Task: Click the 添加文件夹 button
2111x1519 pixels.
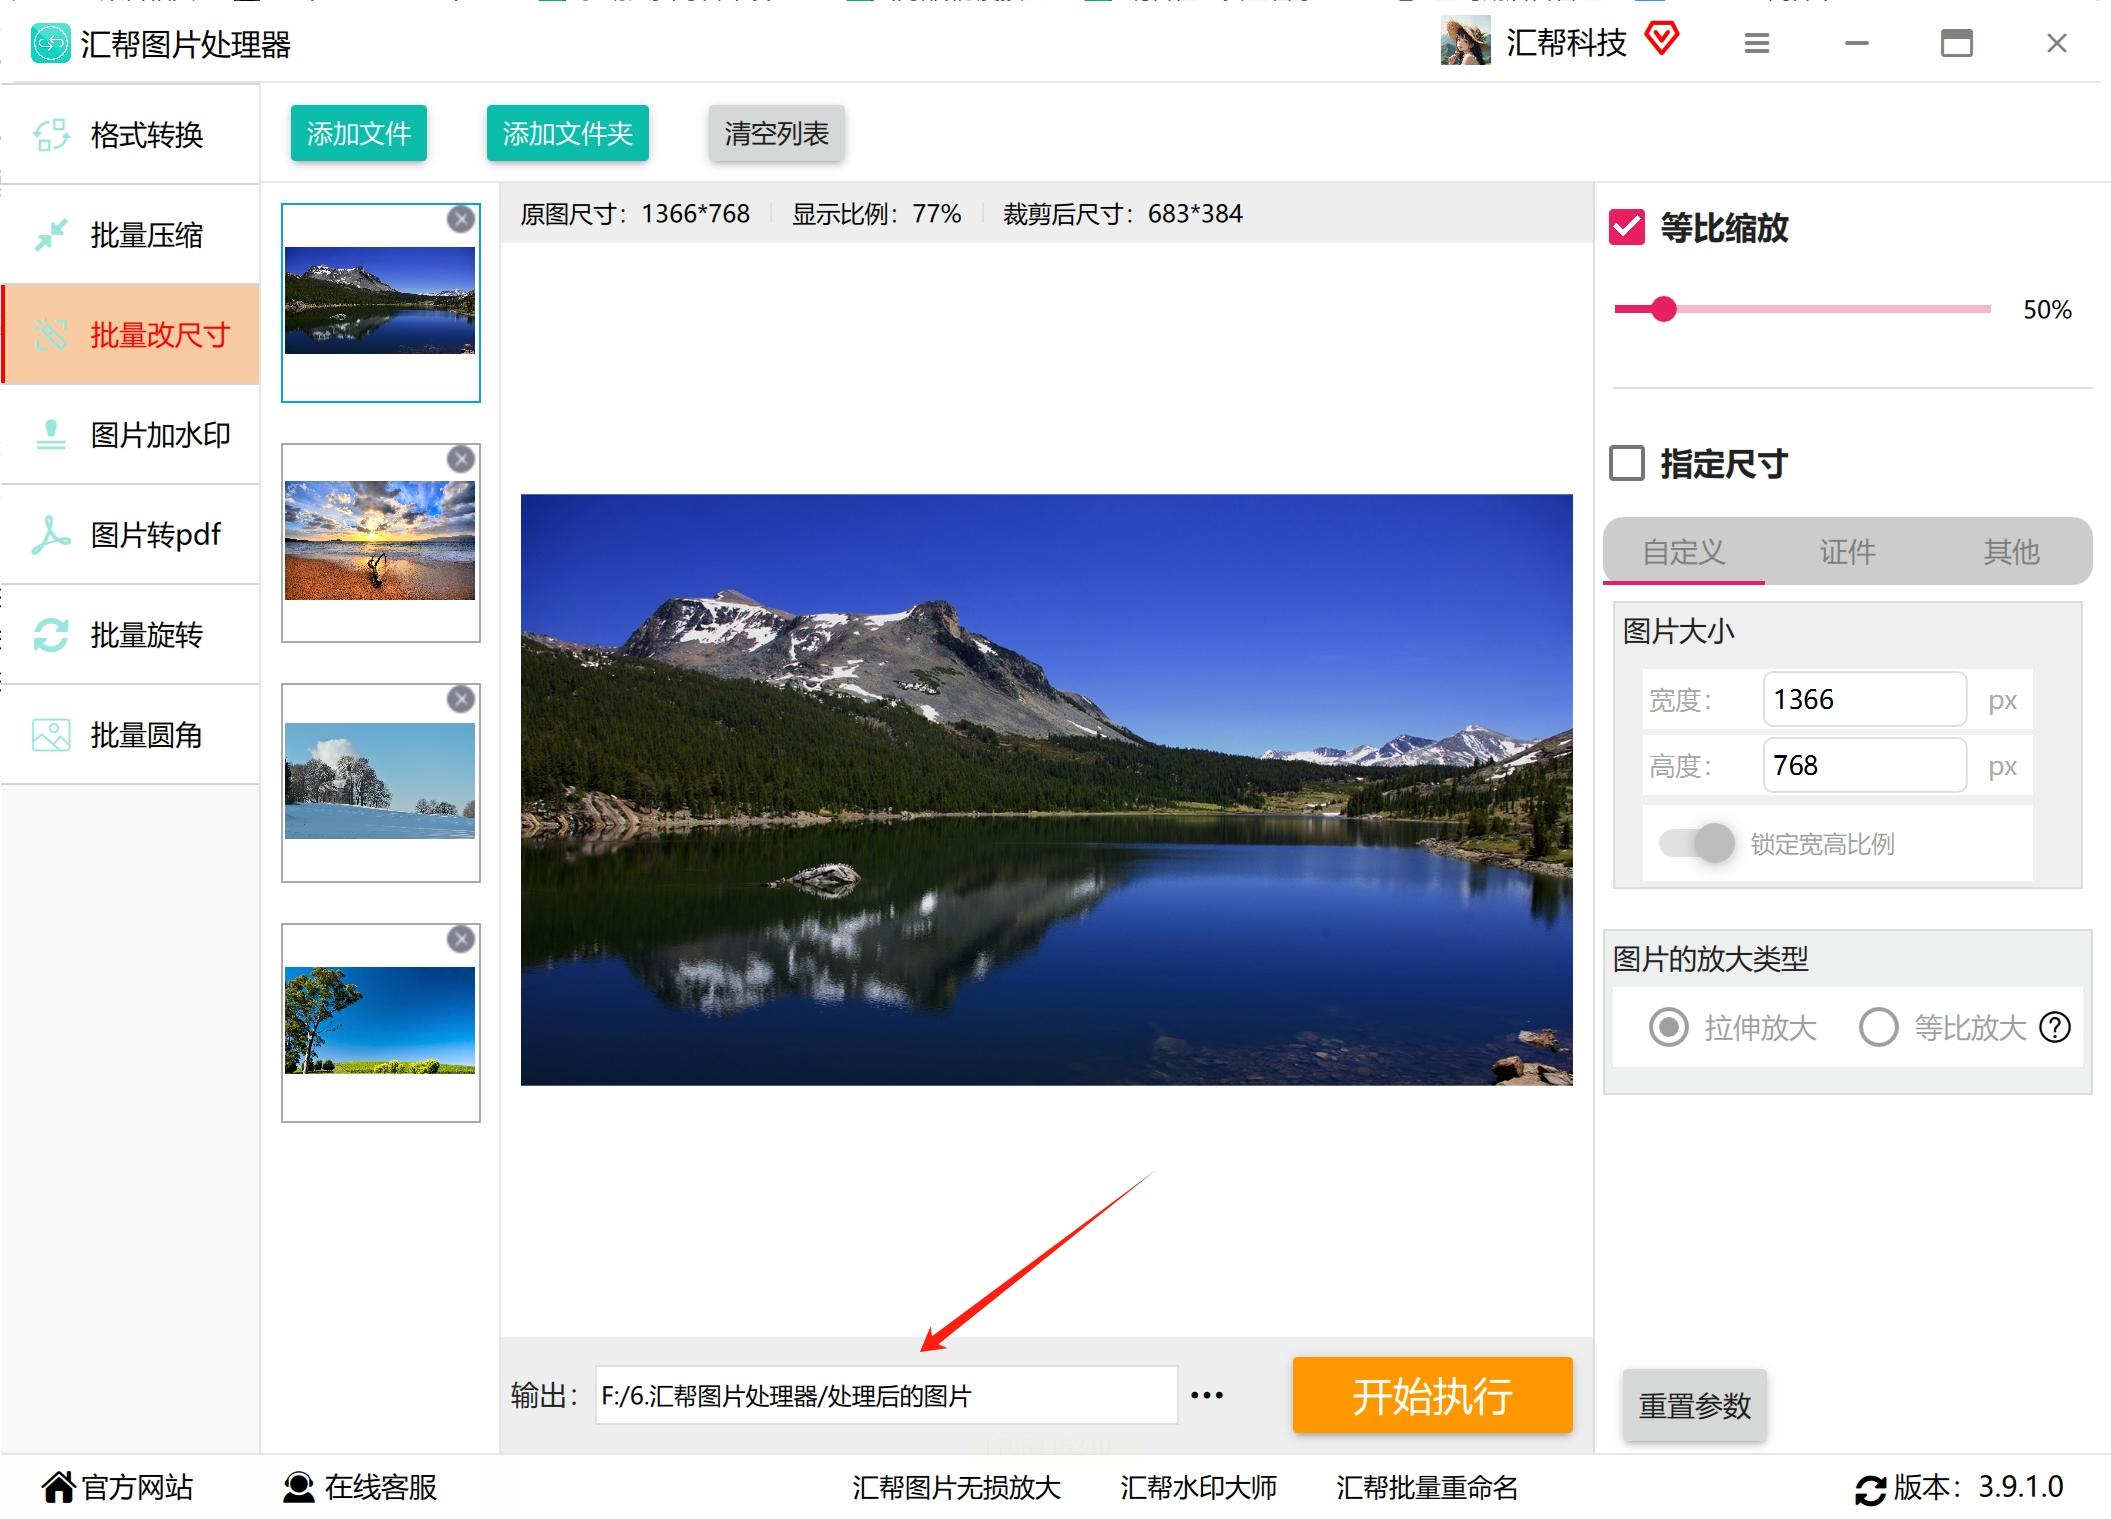Action: click(567, 133)
